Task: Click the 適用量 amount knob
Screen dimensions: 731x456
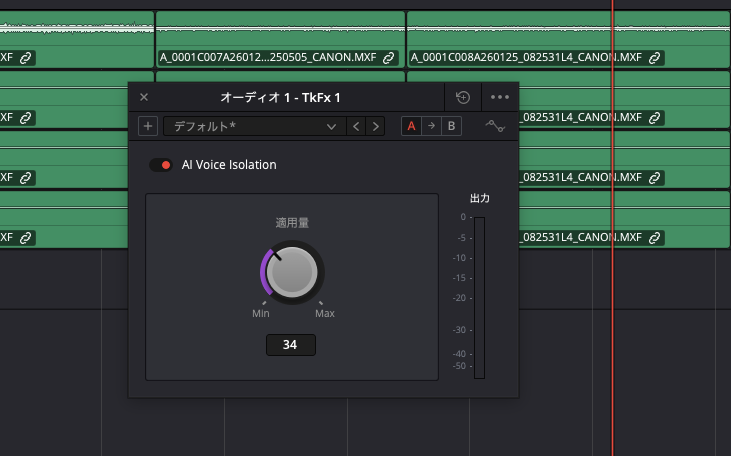Action: click(x=292, y=272)
